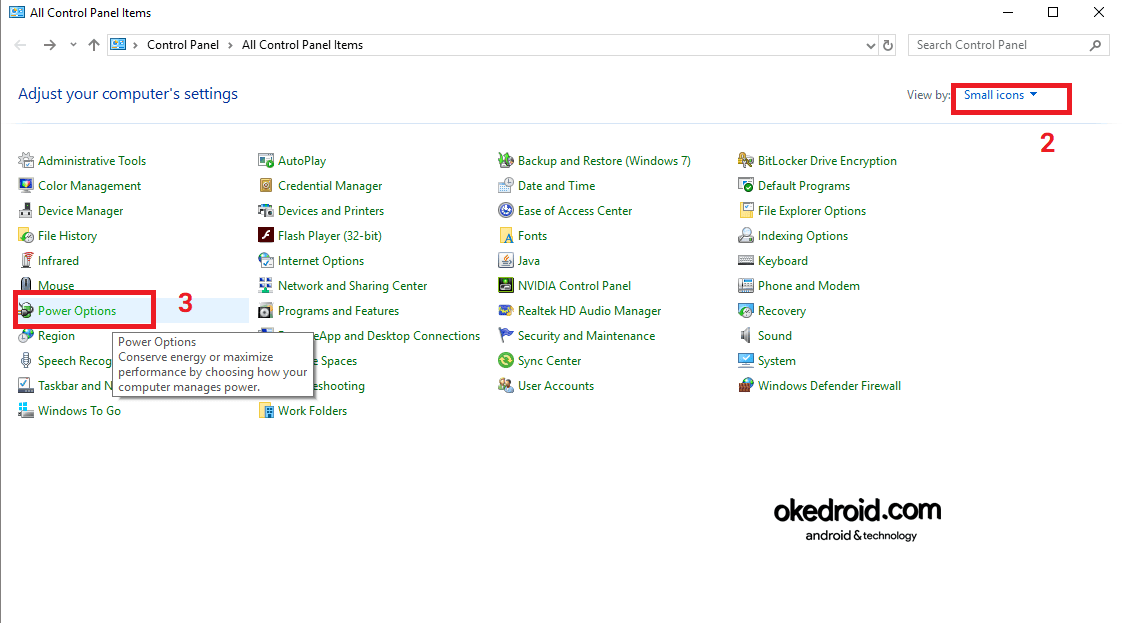Open the recent locations arrow
The width and height of the screenshot is (1122, 623).
point(73,45)
